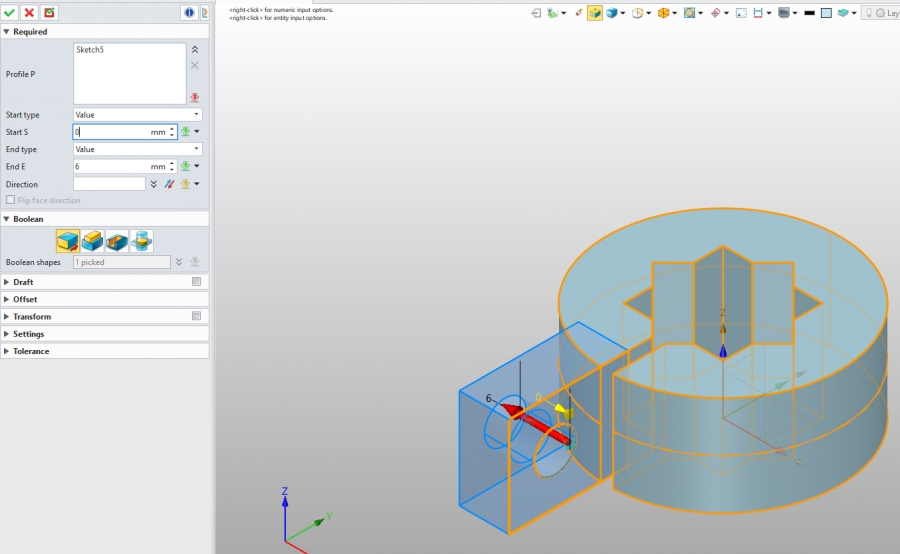The height and width of the screenshot is (554, 900).
Task: Open the End type dropdown
Action: coord(137,149)
